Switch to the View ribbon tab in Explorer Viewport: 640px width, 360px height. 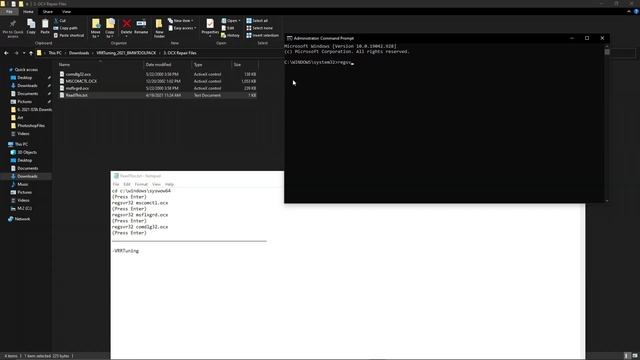point(67,11)
